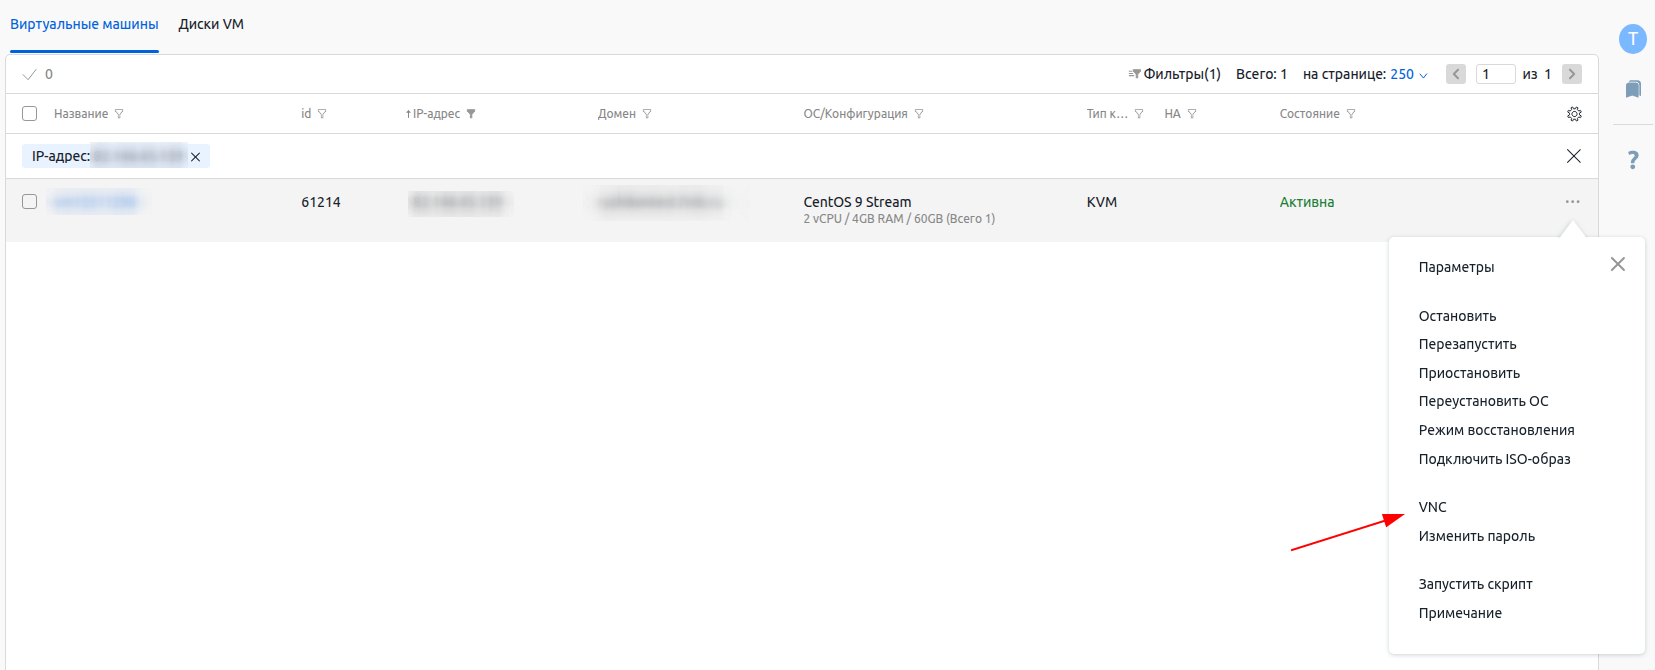Screen dimensions: 1655x670
Task: Remove the IP-адрес filter chip
Action: pos(196,157)
